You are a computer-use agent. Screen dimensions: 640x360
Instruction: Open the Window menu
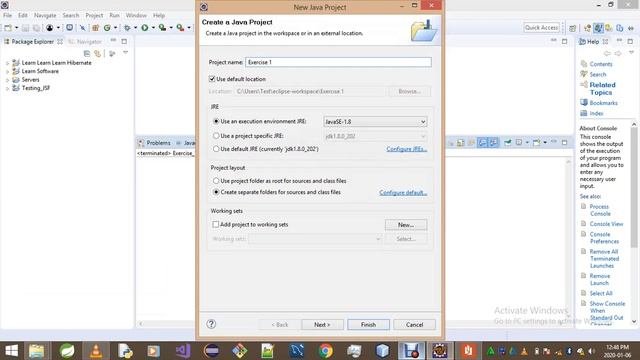pyautogui.click(x=136, y=16)
